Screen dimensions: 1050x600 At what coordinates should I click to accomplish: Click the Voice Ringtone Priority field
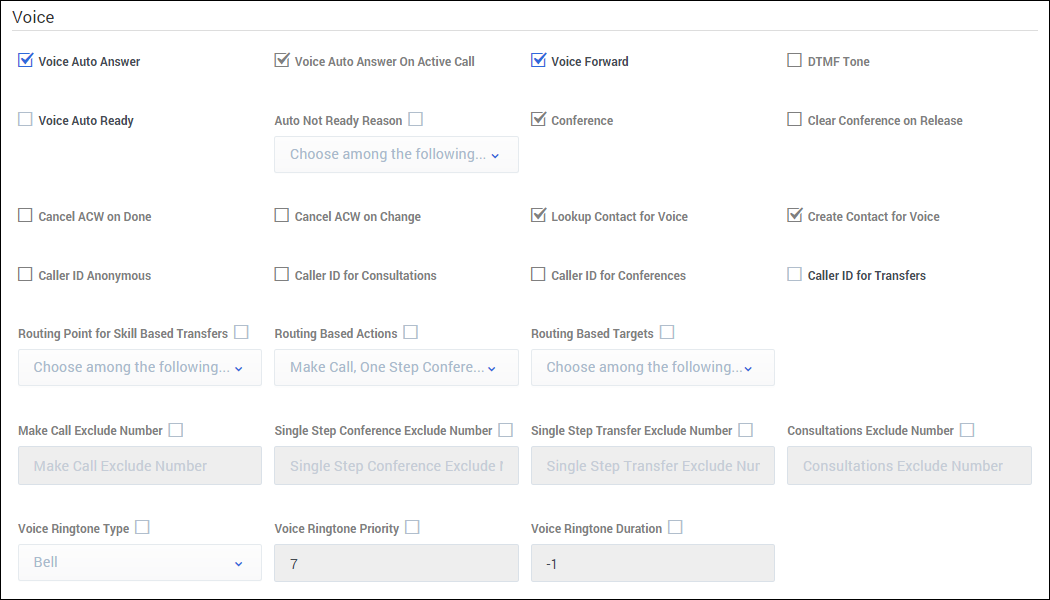396,563
